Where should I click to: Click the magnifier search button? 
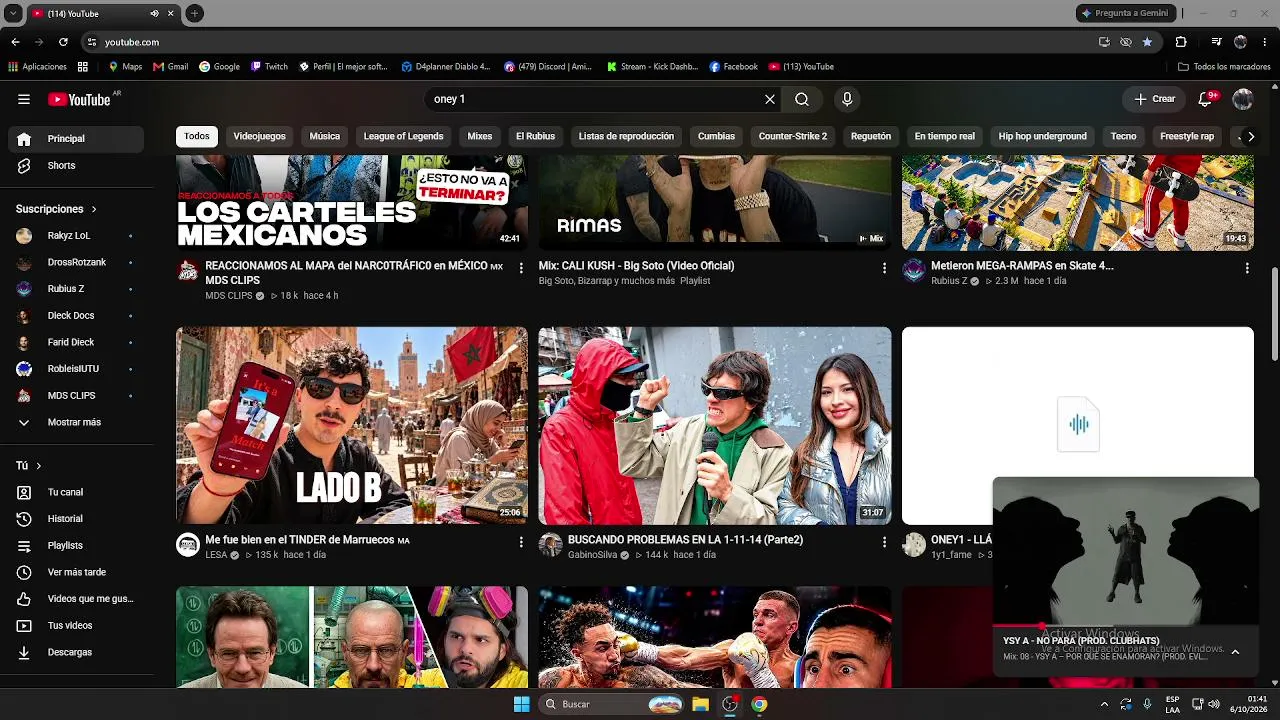click(x=802, y=99)
